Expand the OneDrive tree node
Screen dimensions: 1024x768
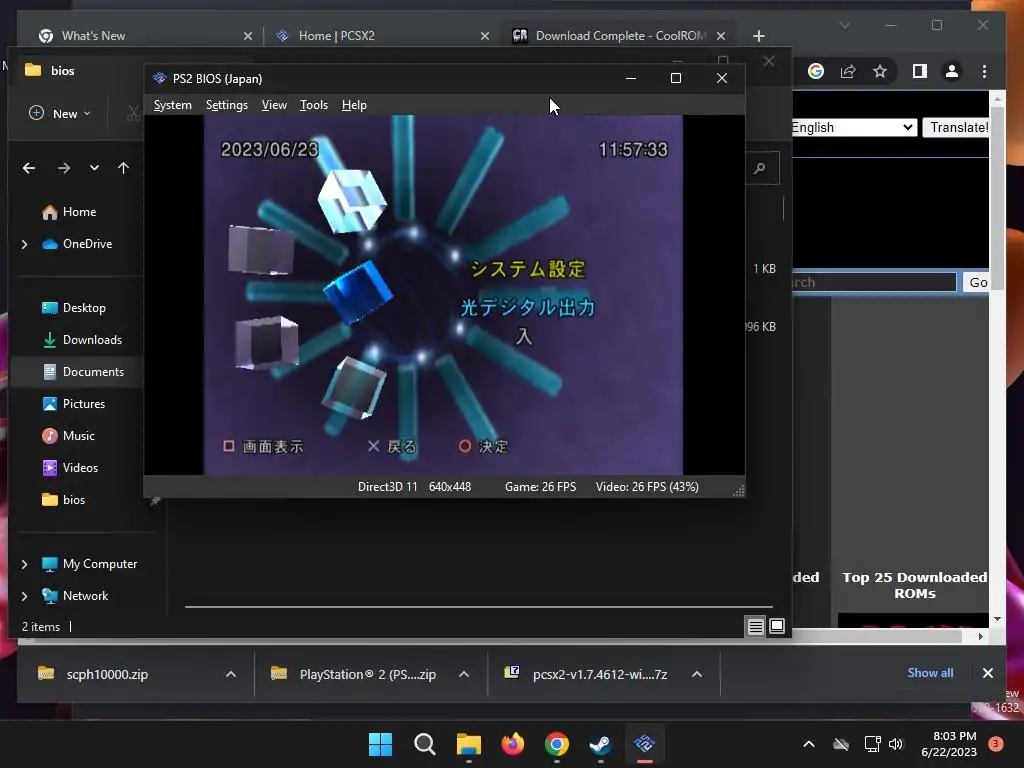pos(24,244)
